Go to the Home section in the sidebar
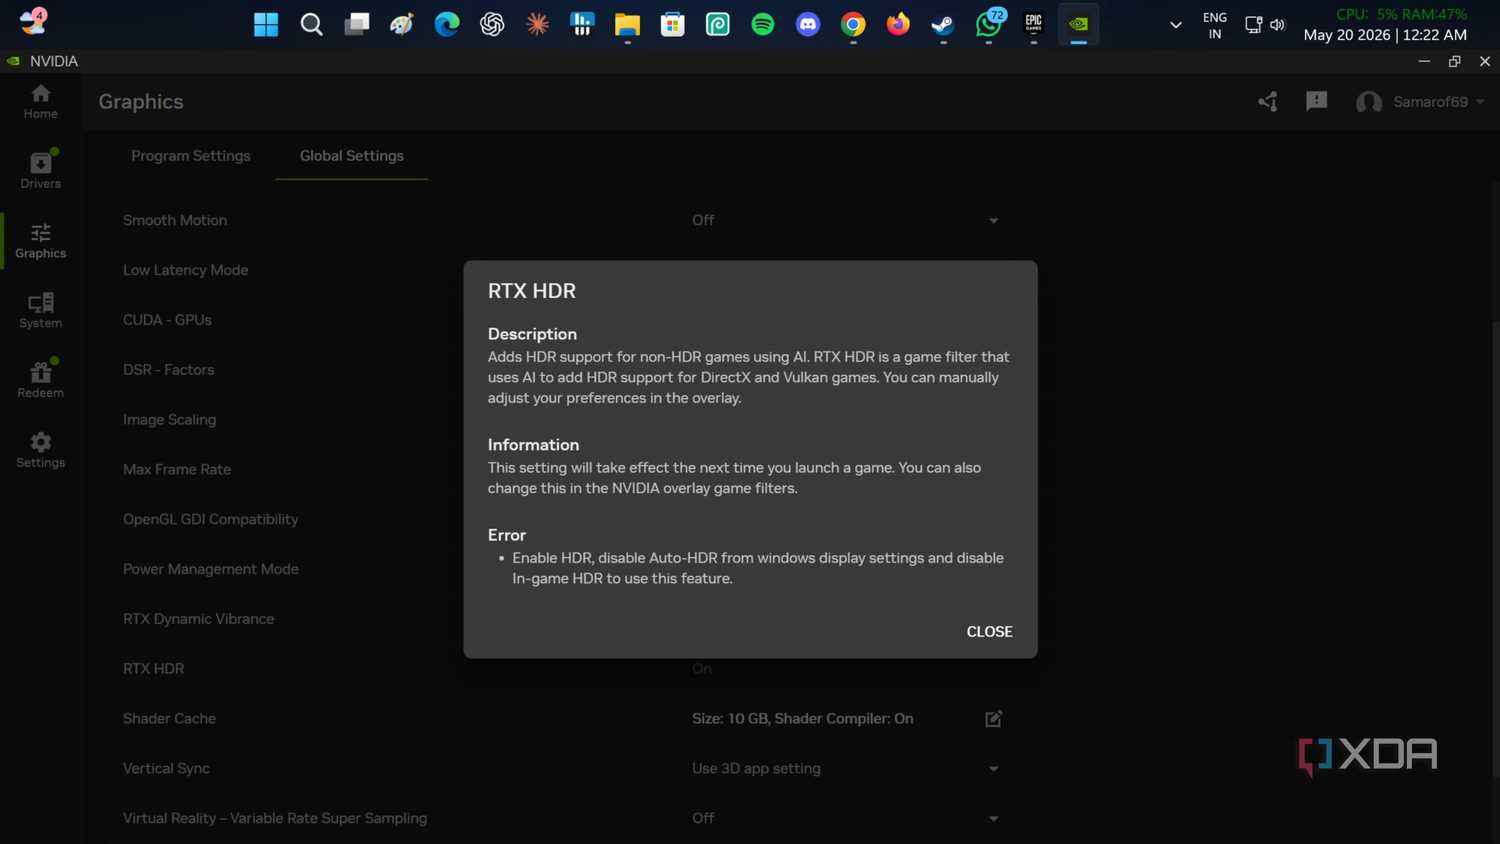Screen dimensions: 1500x844 pos(41,101)
